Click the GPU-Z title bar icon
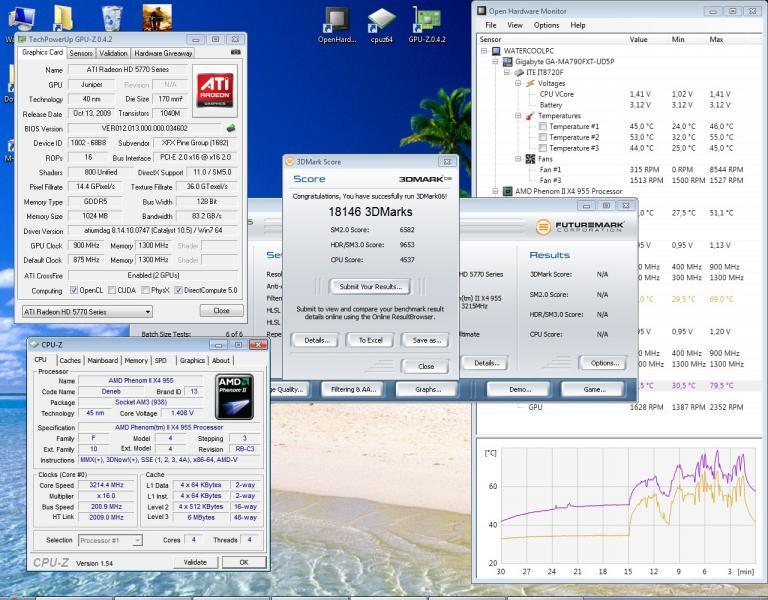The image size is (768, 600). 22,39
